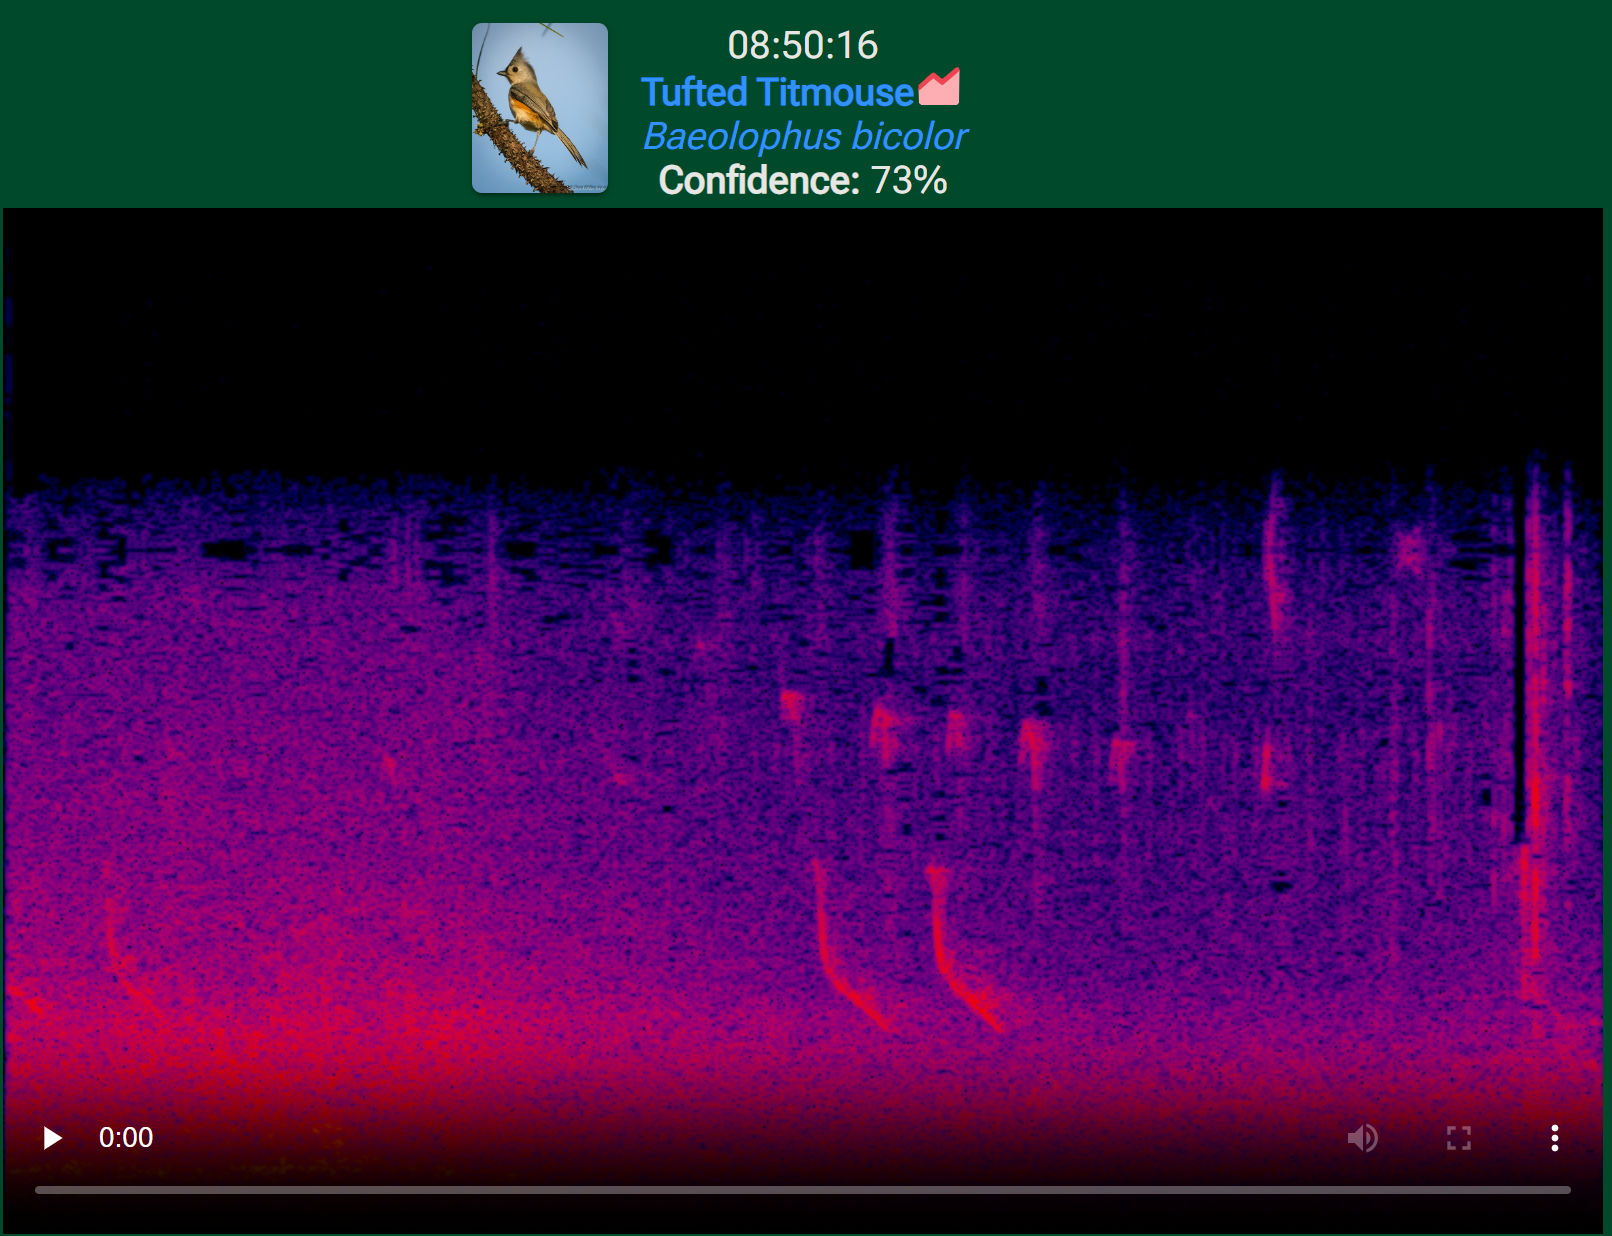This screenshot has height=1236, width=1612.
Task: Open the Tufted Titmouse species link
Action: click(x=777, y=92)
